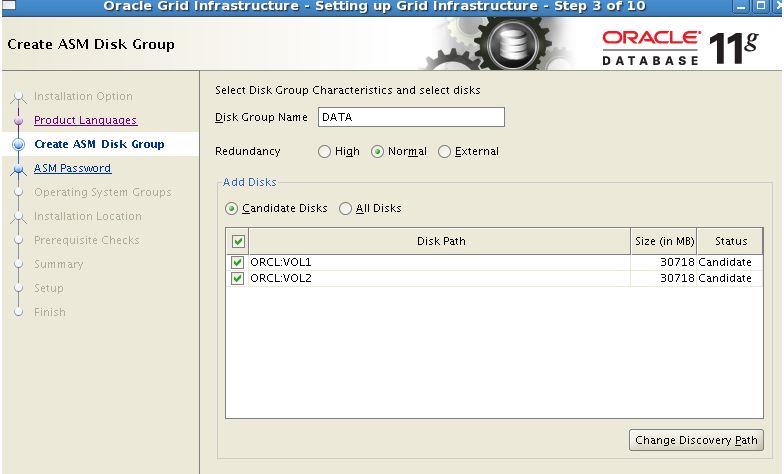Screen dimensions: 784x474
Task: Minimize the Oracle Grid Infrastructure window
Action: [x=741, y=6]
